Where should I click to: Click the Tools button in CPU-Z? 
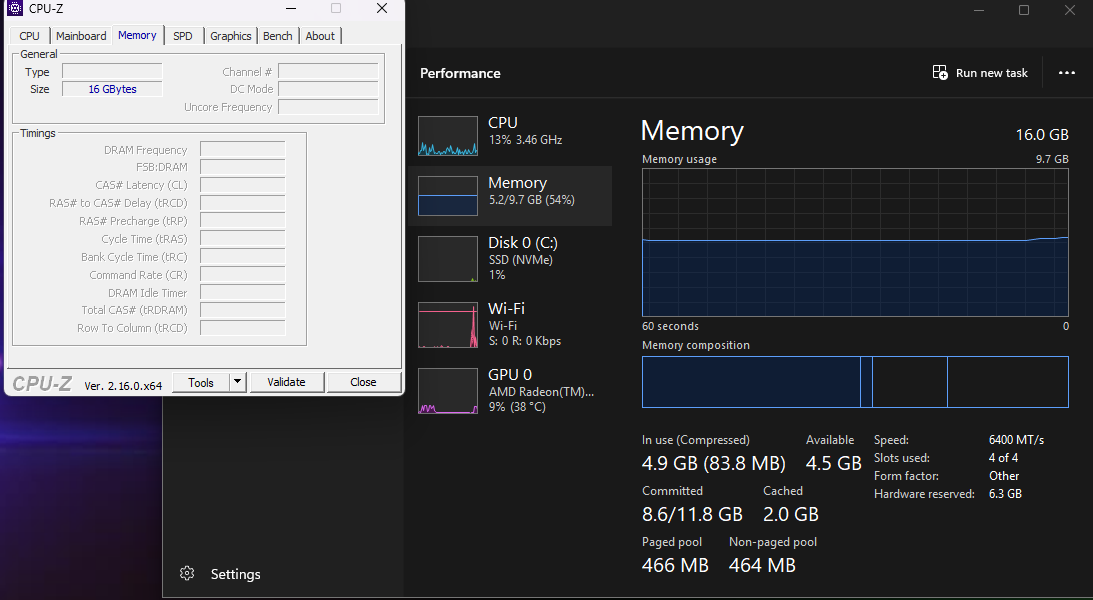pos(201,382)
